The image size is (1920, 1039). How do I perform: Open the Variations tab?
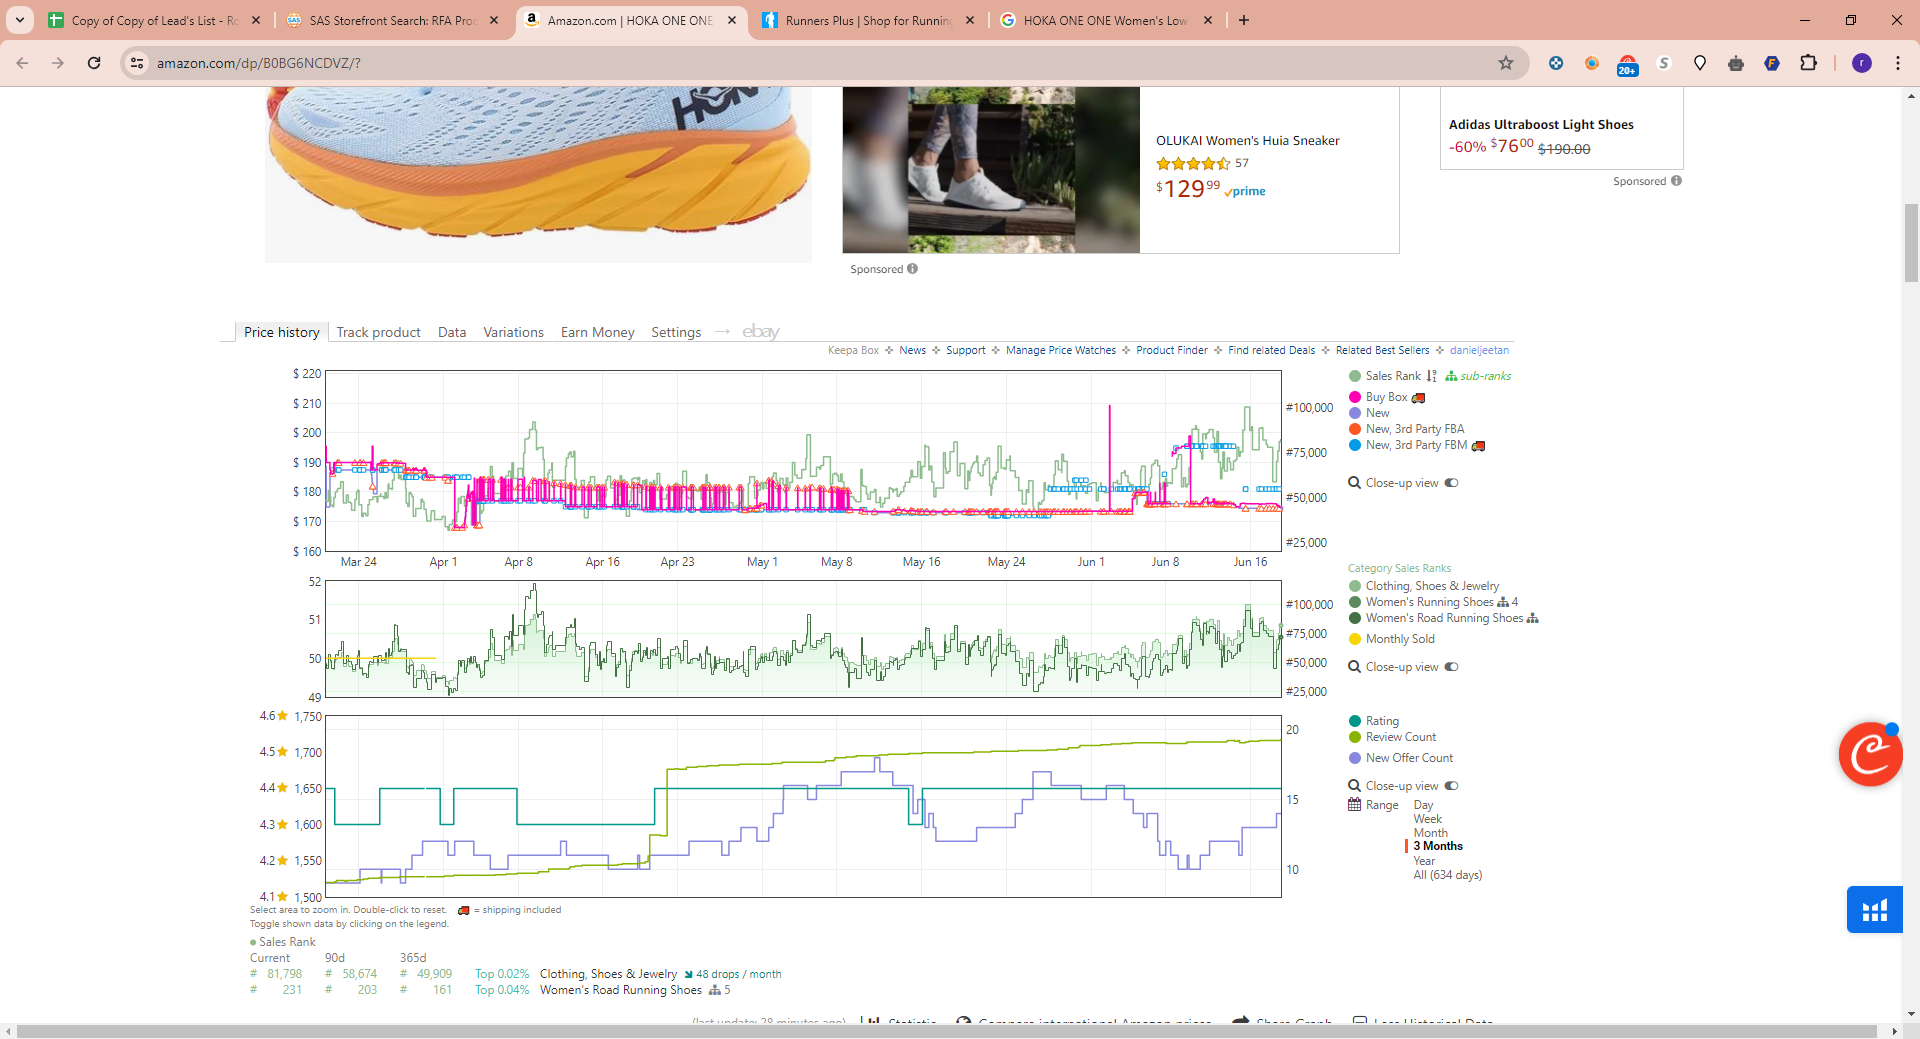tap(514, 332)
